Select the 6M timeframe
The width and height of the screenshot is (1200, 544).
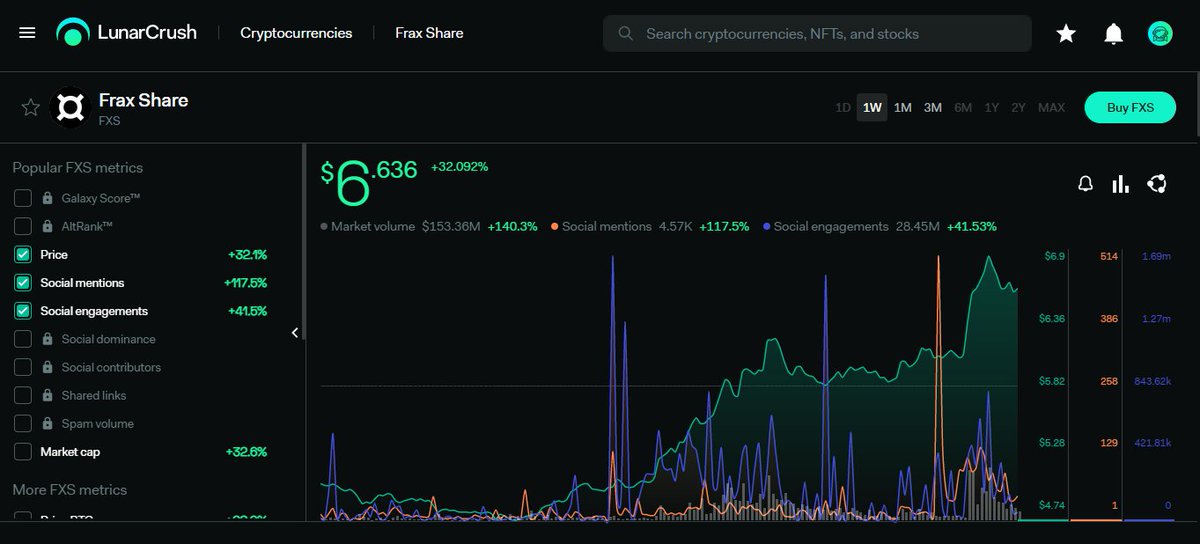pyautogui.click(x=962, y=108)
